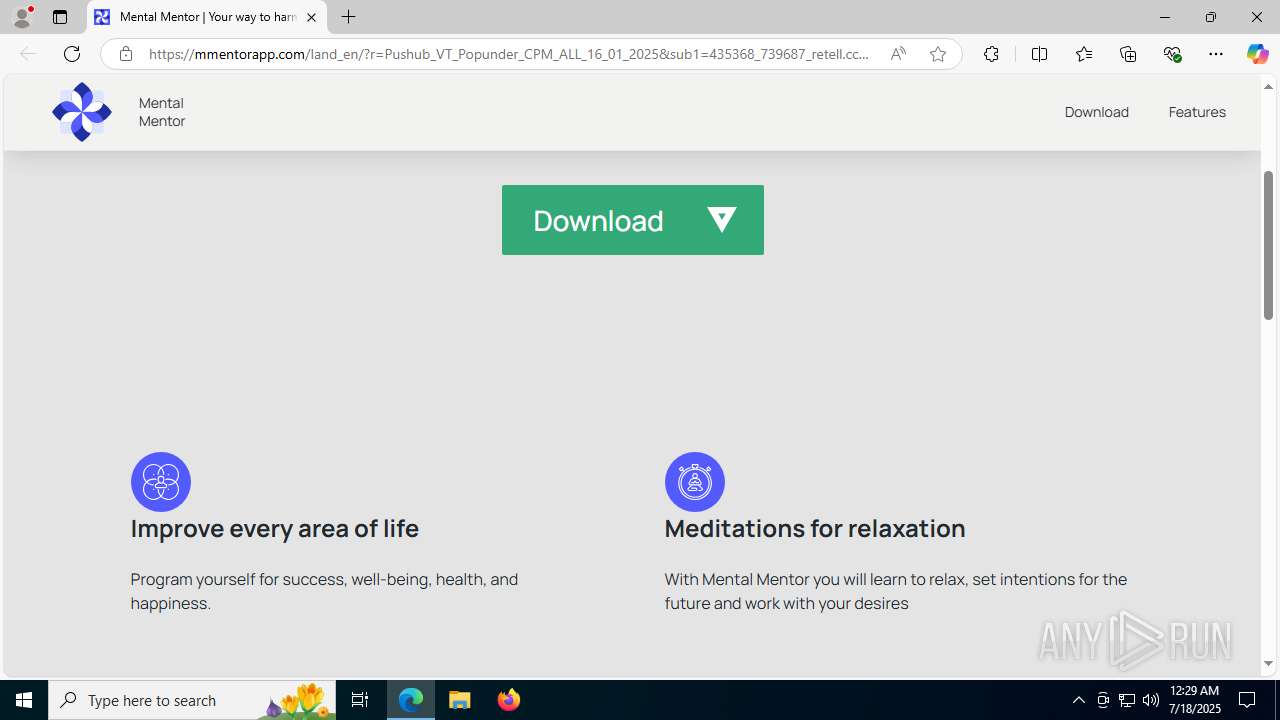Viewport: 1280px width, 720px height.
Task: Click the Mental Mentor brand name text
Action: tap(162, 112)
